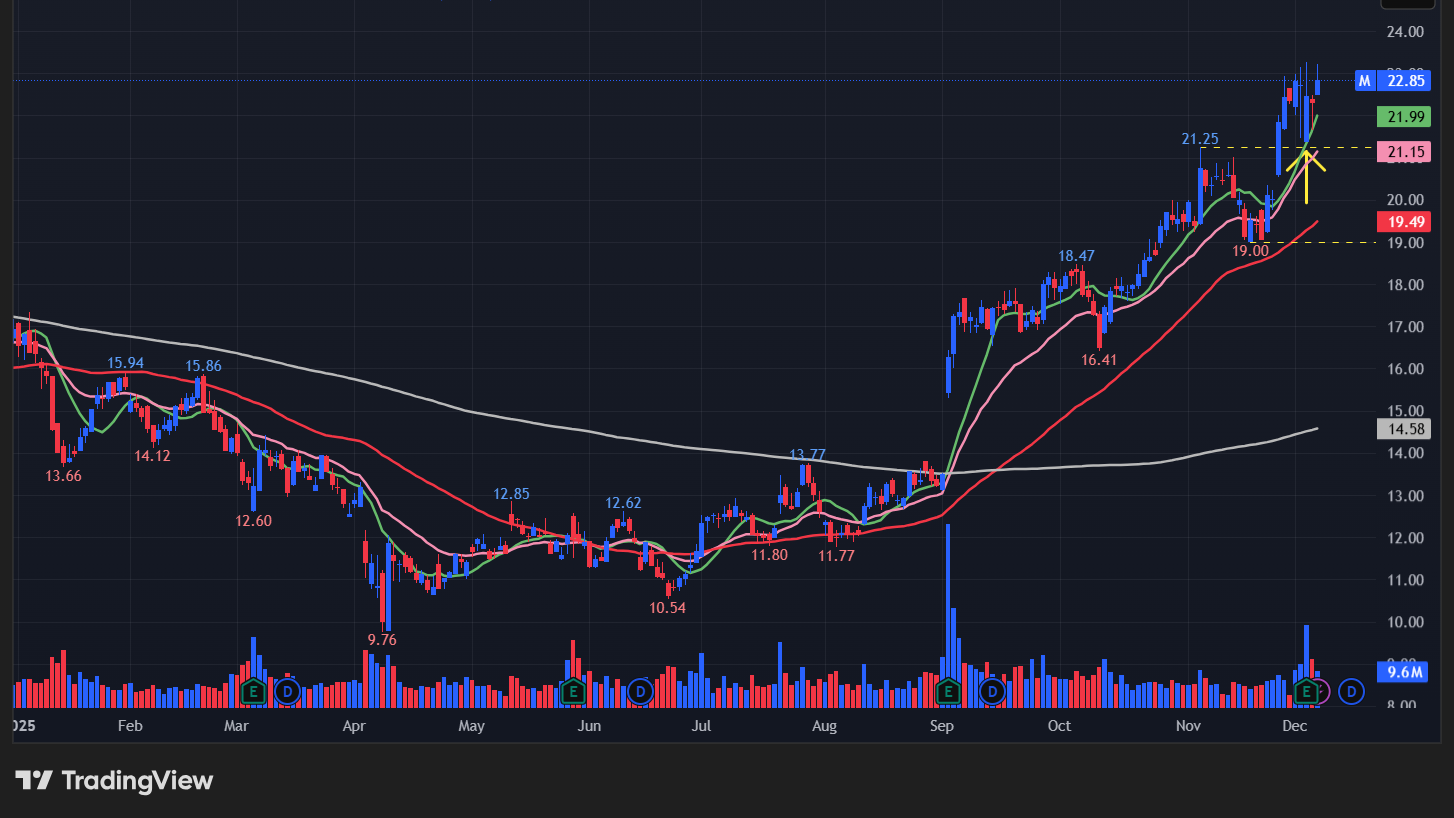Image resolution: width=1454 pixels, height=818 pixels.
Task: Open the June dividend D marker
Action: (x=641, y=691)
